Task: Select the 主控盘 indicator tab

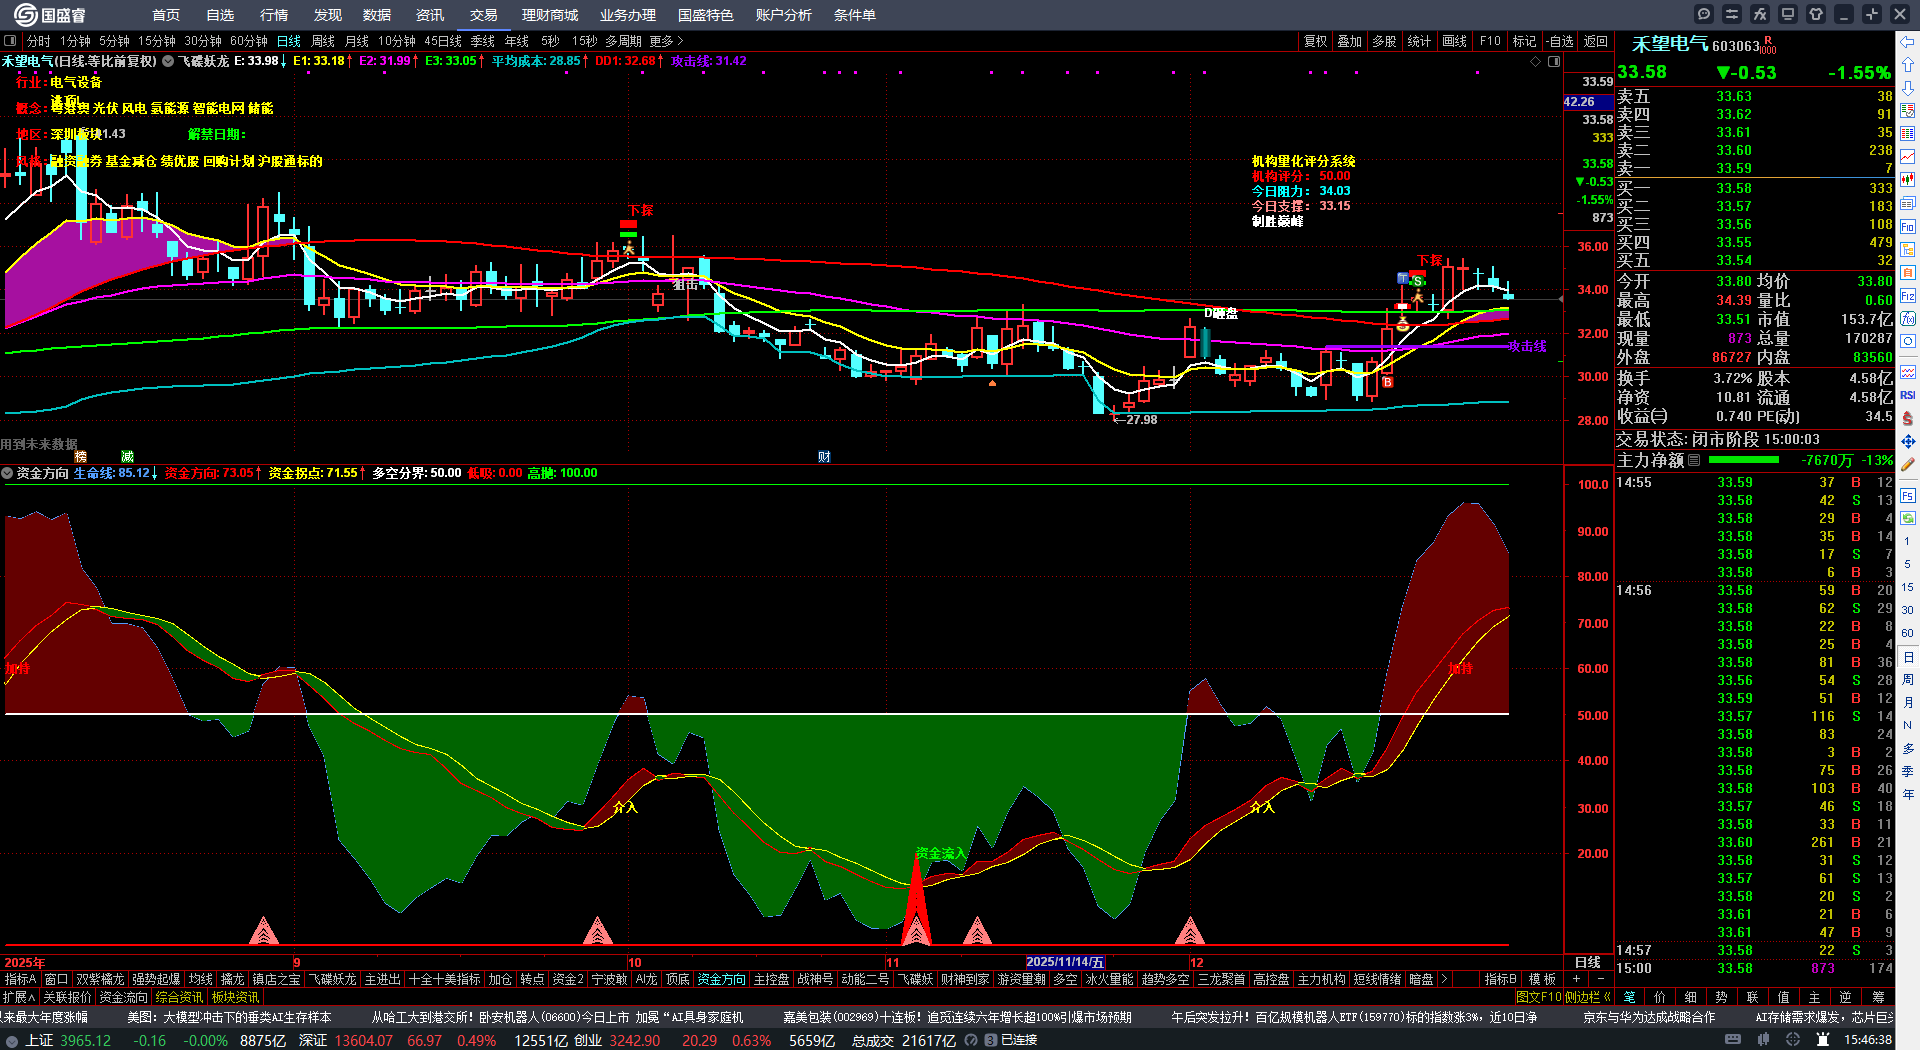Action: [771, 979]
